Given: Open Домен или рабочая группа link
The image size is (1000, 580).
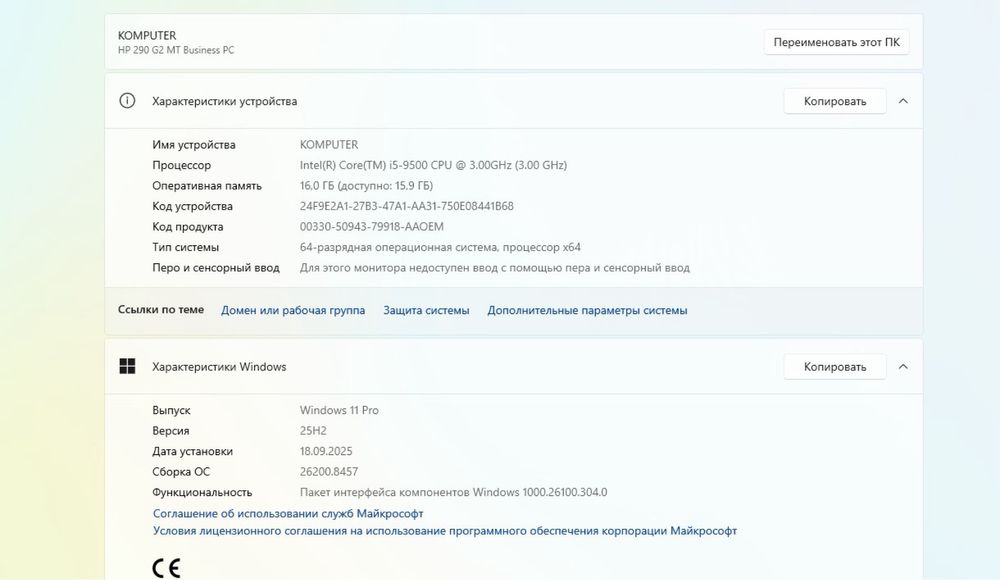Looking at the screenshot, I should 293,310.
